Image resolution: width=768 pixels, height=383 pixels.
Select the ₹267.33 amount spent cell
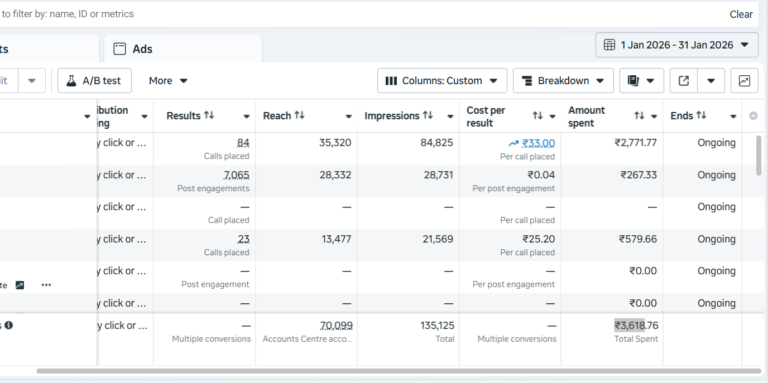point(639,175)
